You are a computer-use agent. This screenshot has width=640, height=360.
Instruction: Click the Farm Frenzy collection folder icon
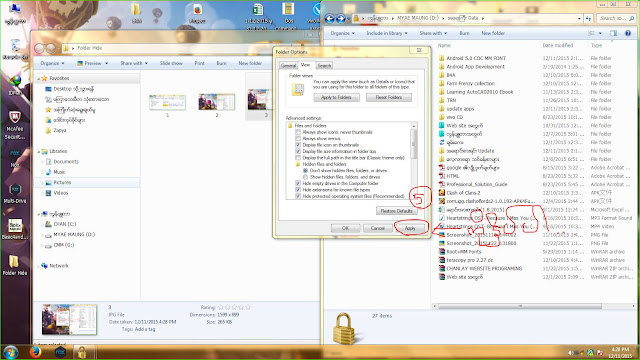coord(441,83)
